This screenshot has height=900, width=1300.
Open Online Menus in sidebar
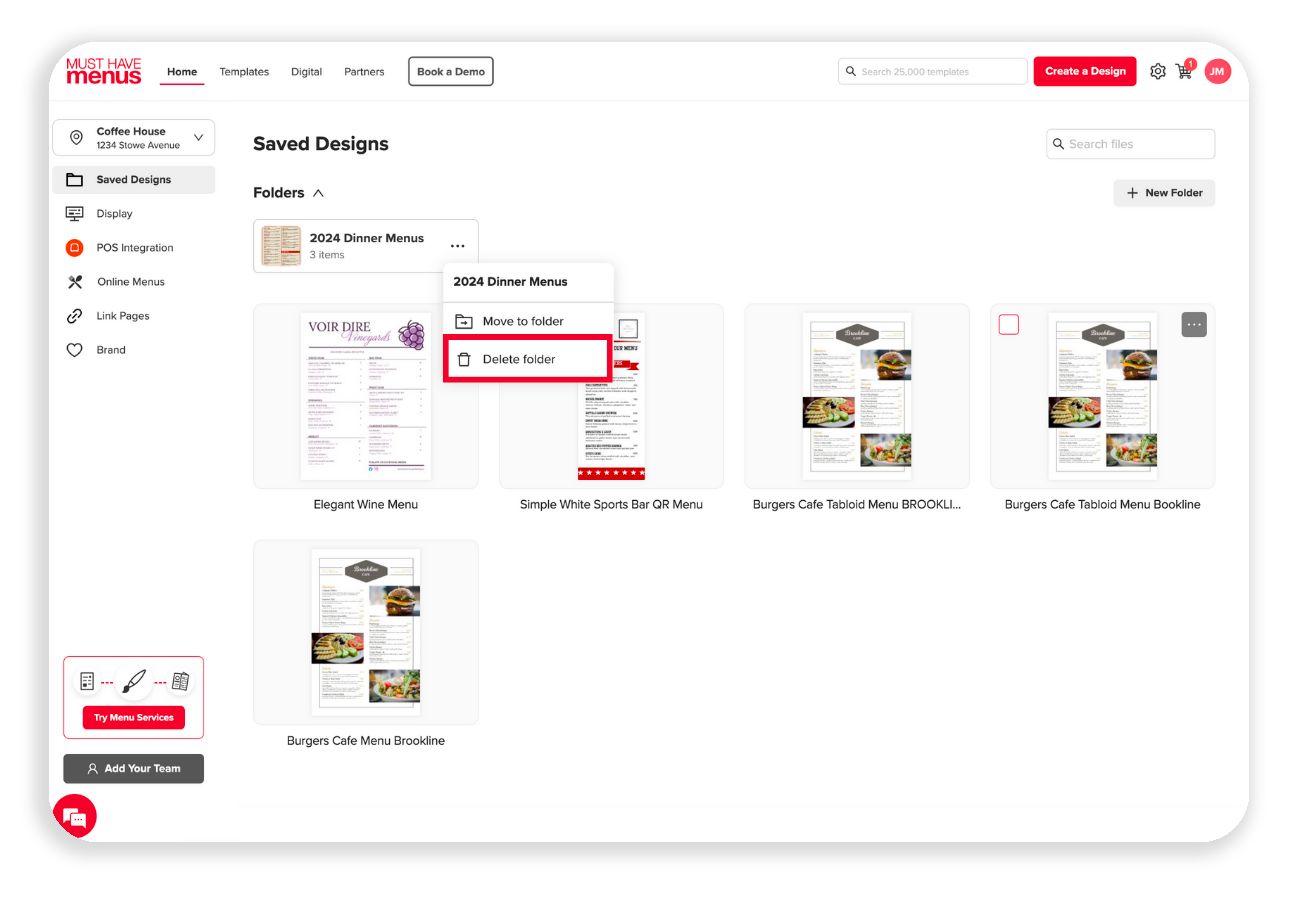click(134, 282)
